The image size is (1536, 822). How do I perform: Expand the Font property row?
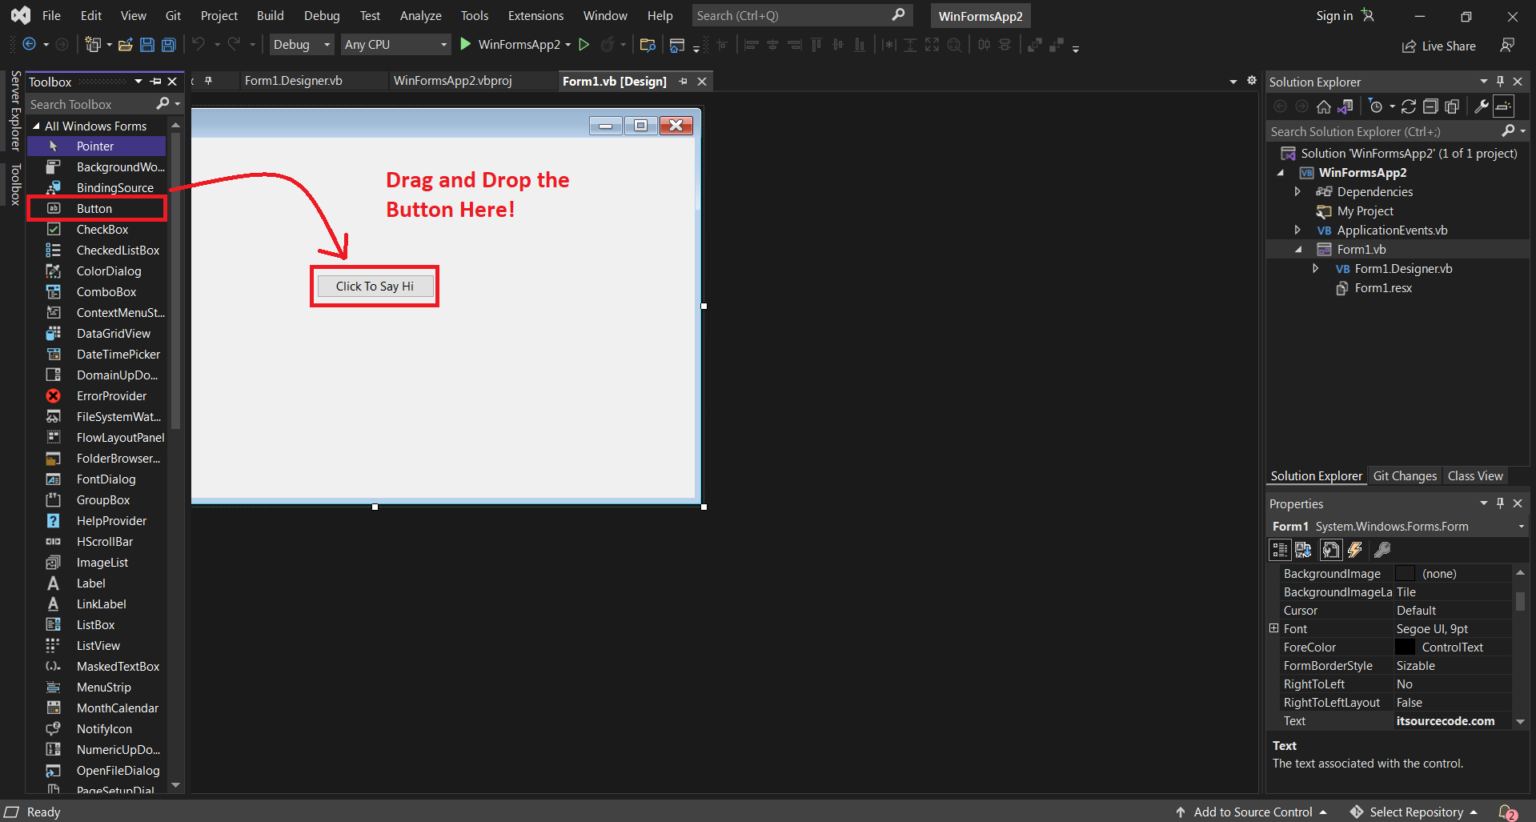click(x=1274, y=629)
